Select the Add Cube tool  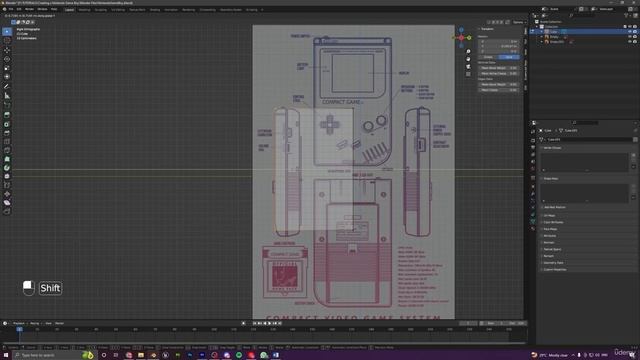7,105
